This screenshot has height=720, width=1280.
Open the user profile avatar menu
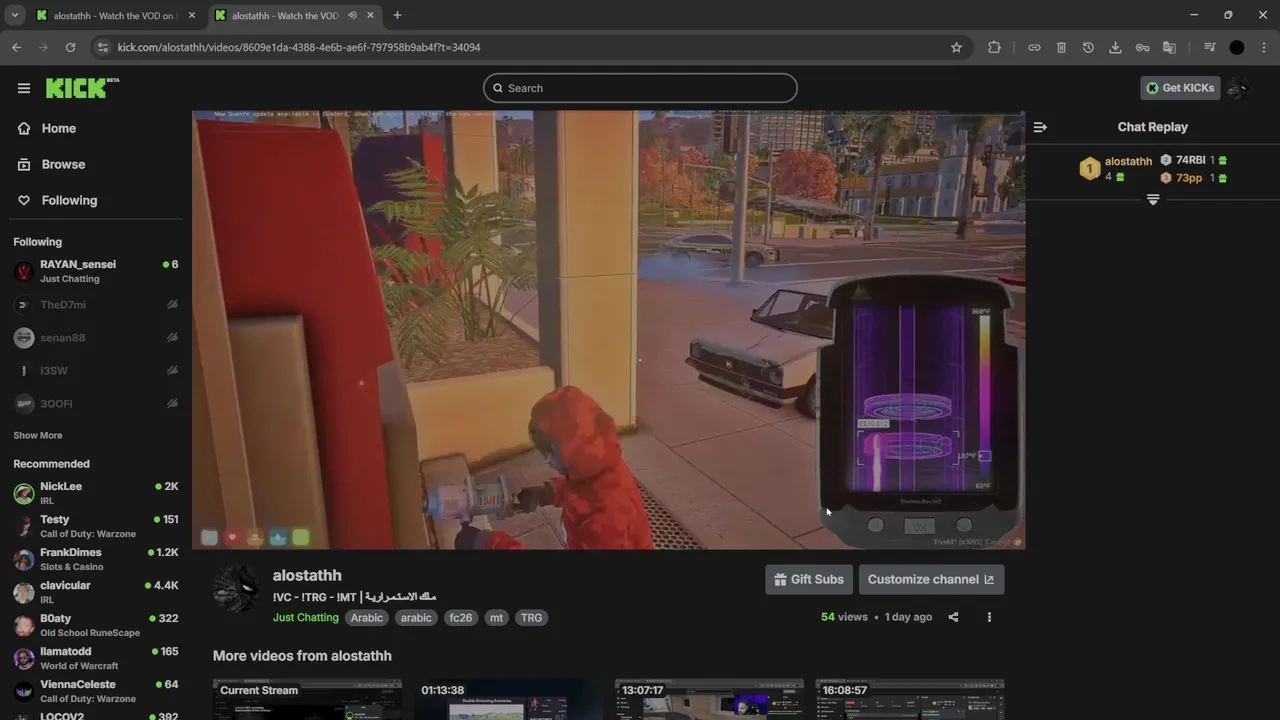coord(1238,88)
